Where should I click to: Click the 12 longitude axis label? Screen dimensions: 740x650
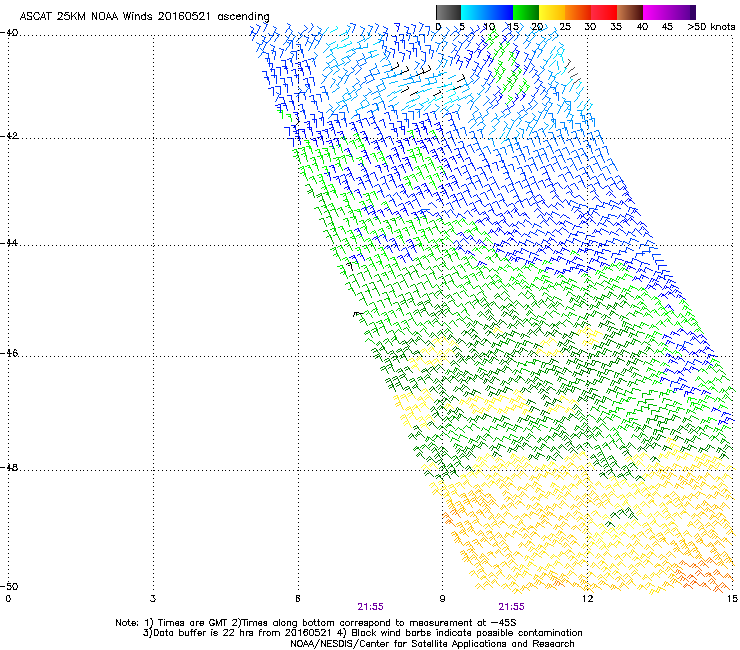coord(587,599)
